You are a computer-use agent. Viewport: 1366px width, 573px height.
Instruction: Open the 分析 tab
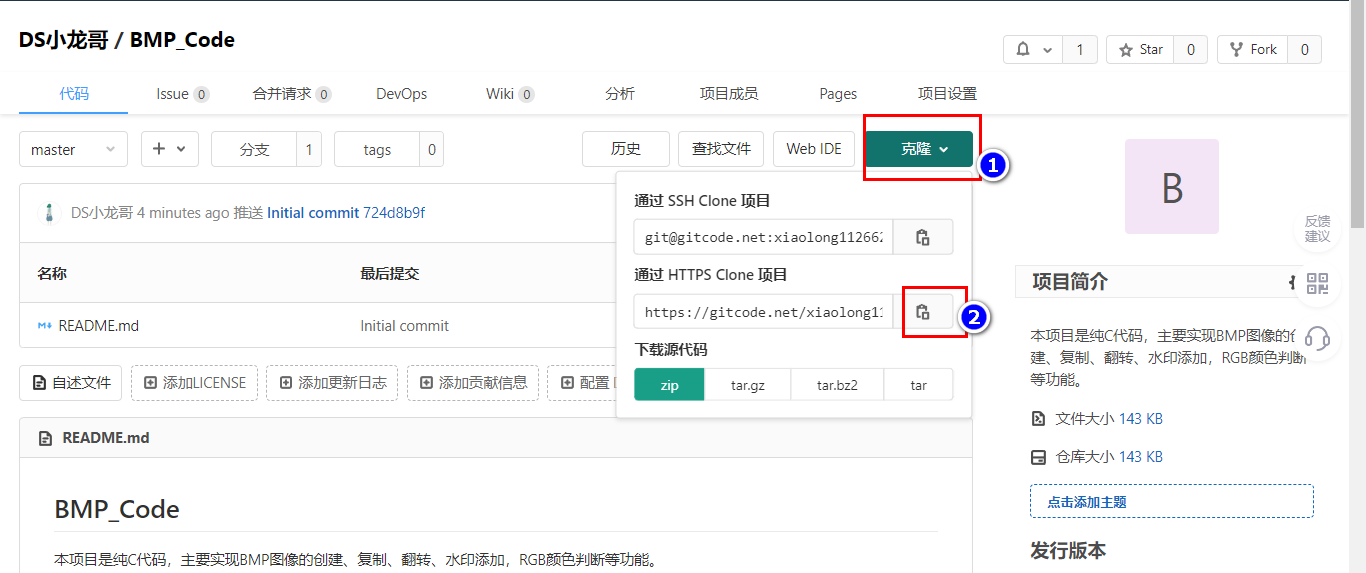tap(619, 94)
